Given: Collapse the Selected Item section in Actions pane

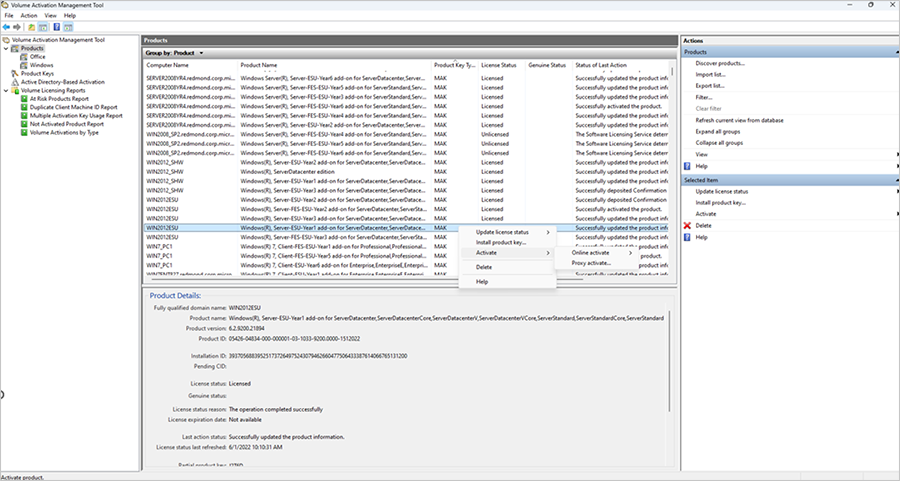Looking at the screenshot, I should [x=897, y=180].
